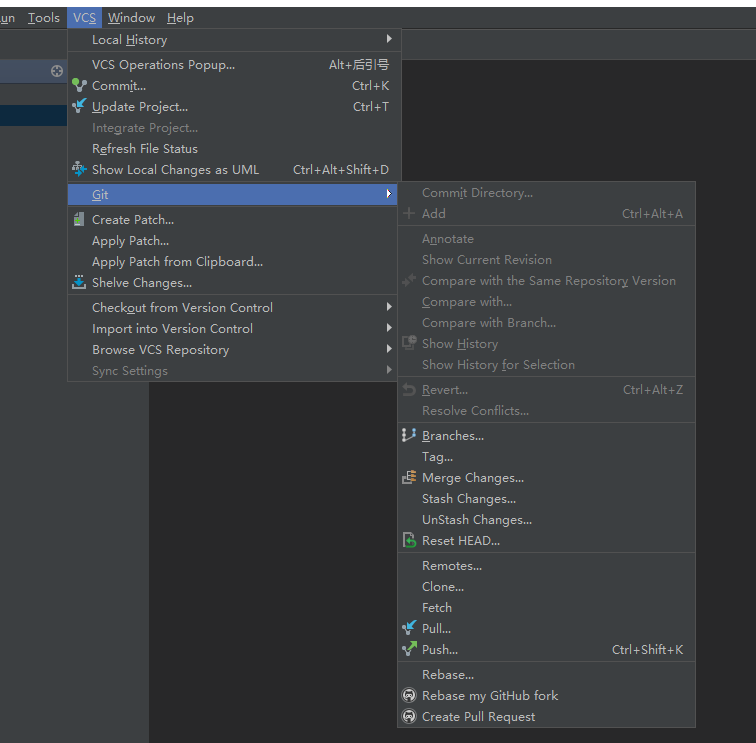This screenshot has width=756, height=743.
Task: Open the Help menu
Action: coord(180,18)
